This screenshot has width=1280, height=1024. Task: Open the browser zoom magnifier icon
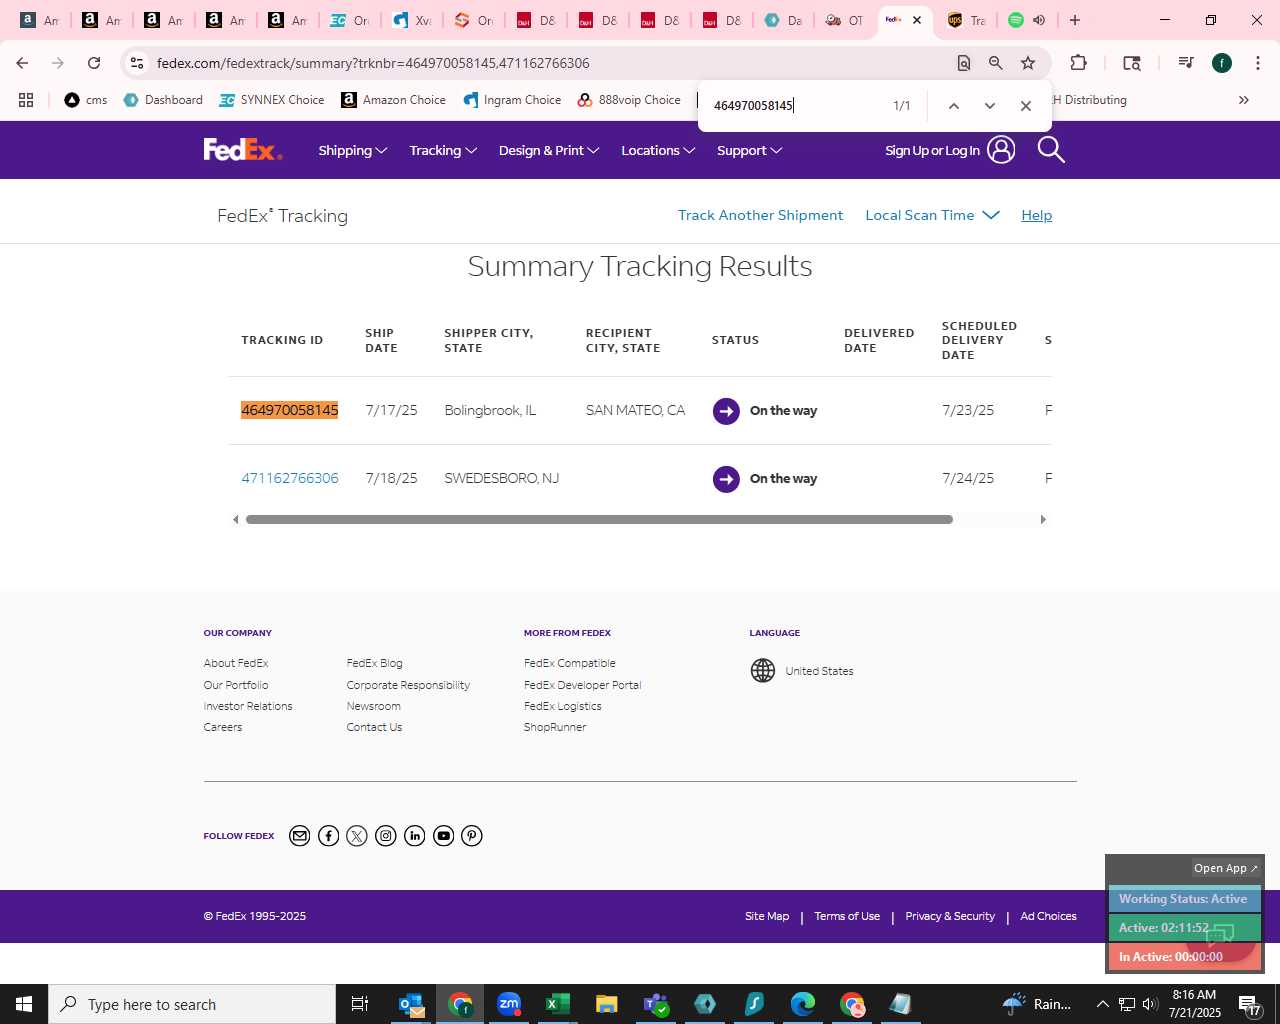point(996,63)
